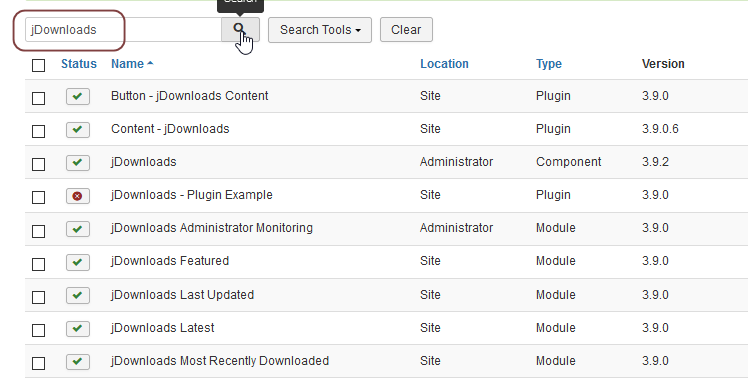
Task: Click the magnifier search button
Action: 240,30
